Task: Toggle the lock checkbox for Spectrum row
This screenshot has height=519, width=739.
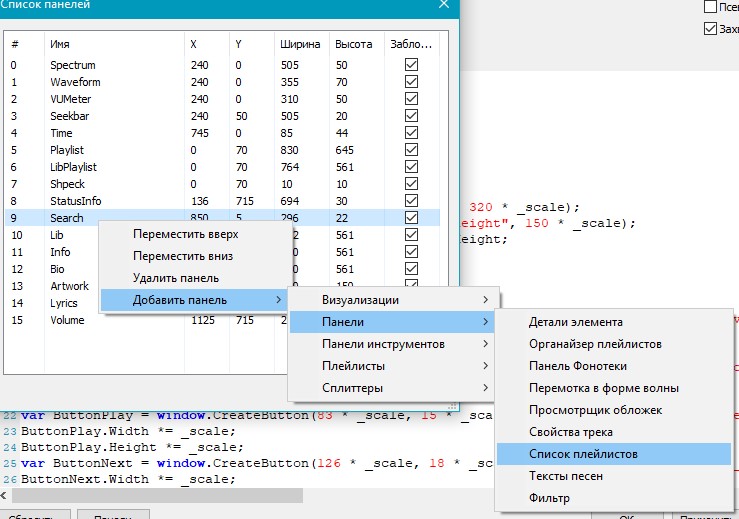Action: coord(411,65)
